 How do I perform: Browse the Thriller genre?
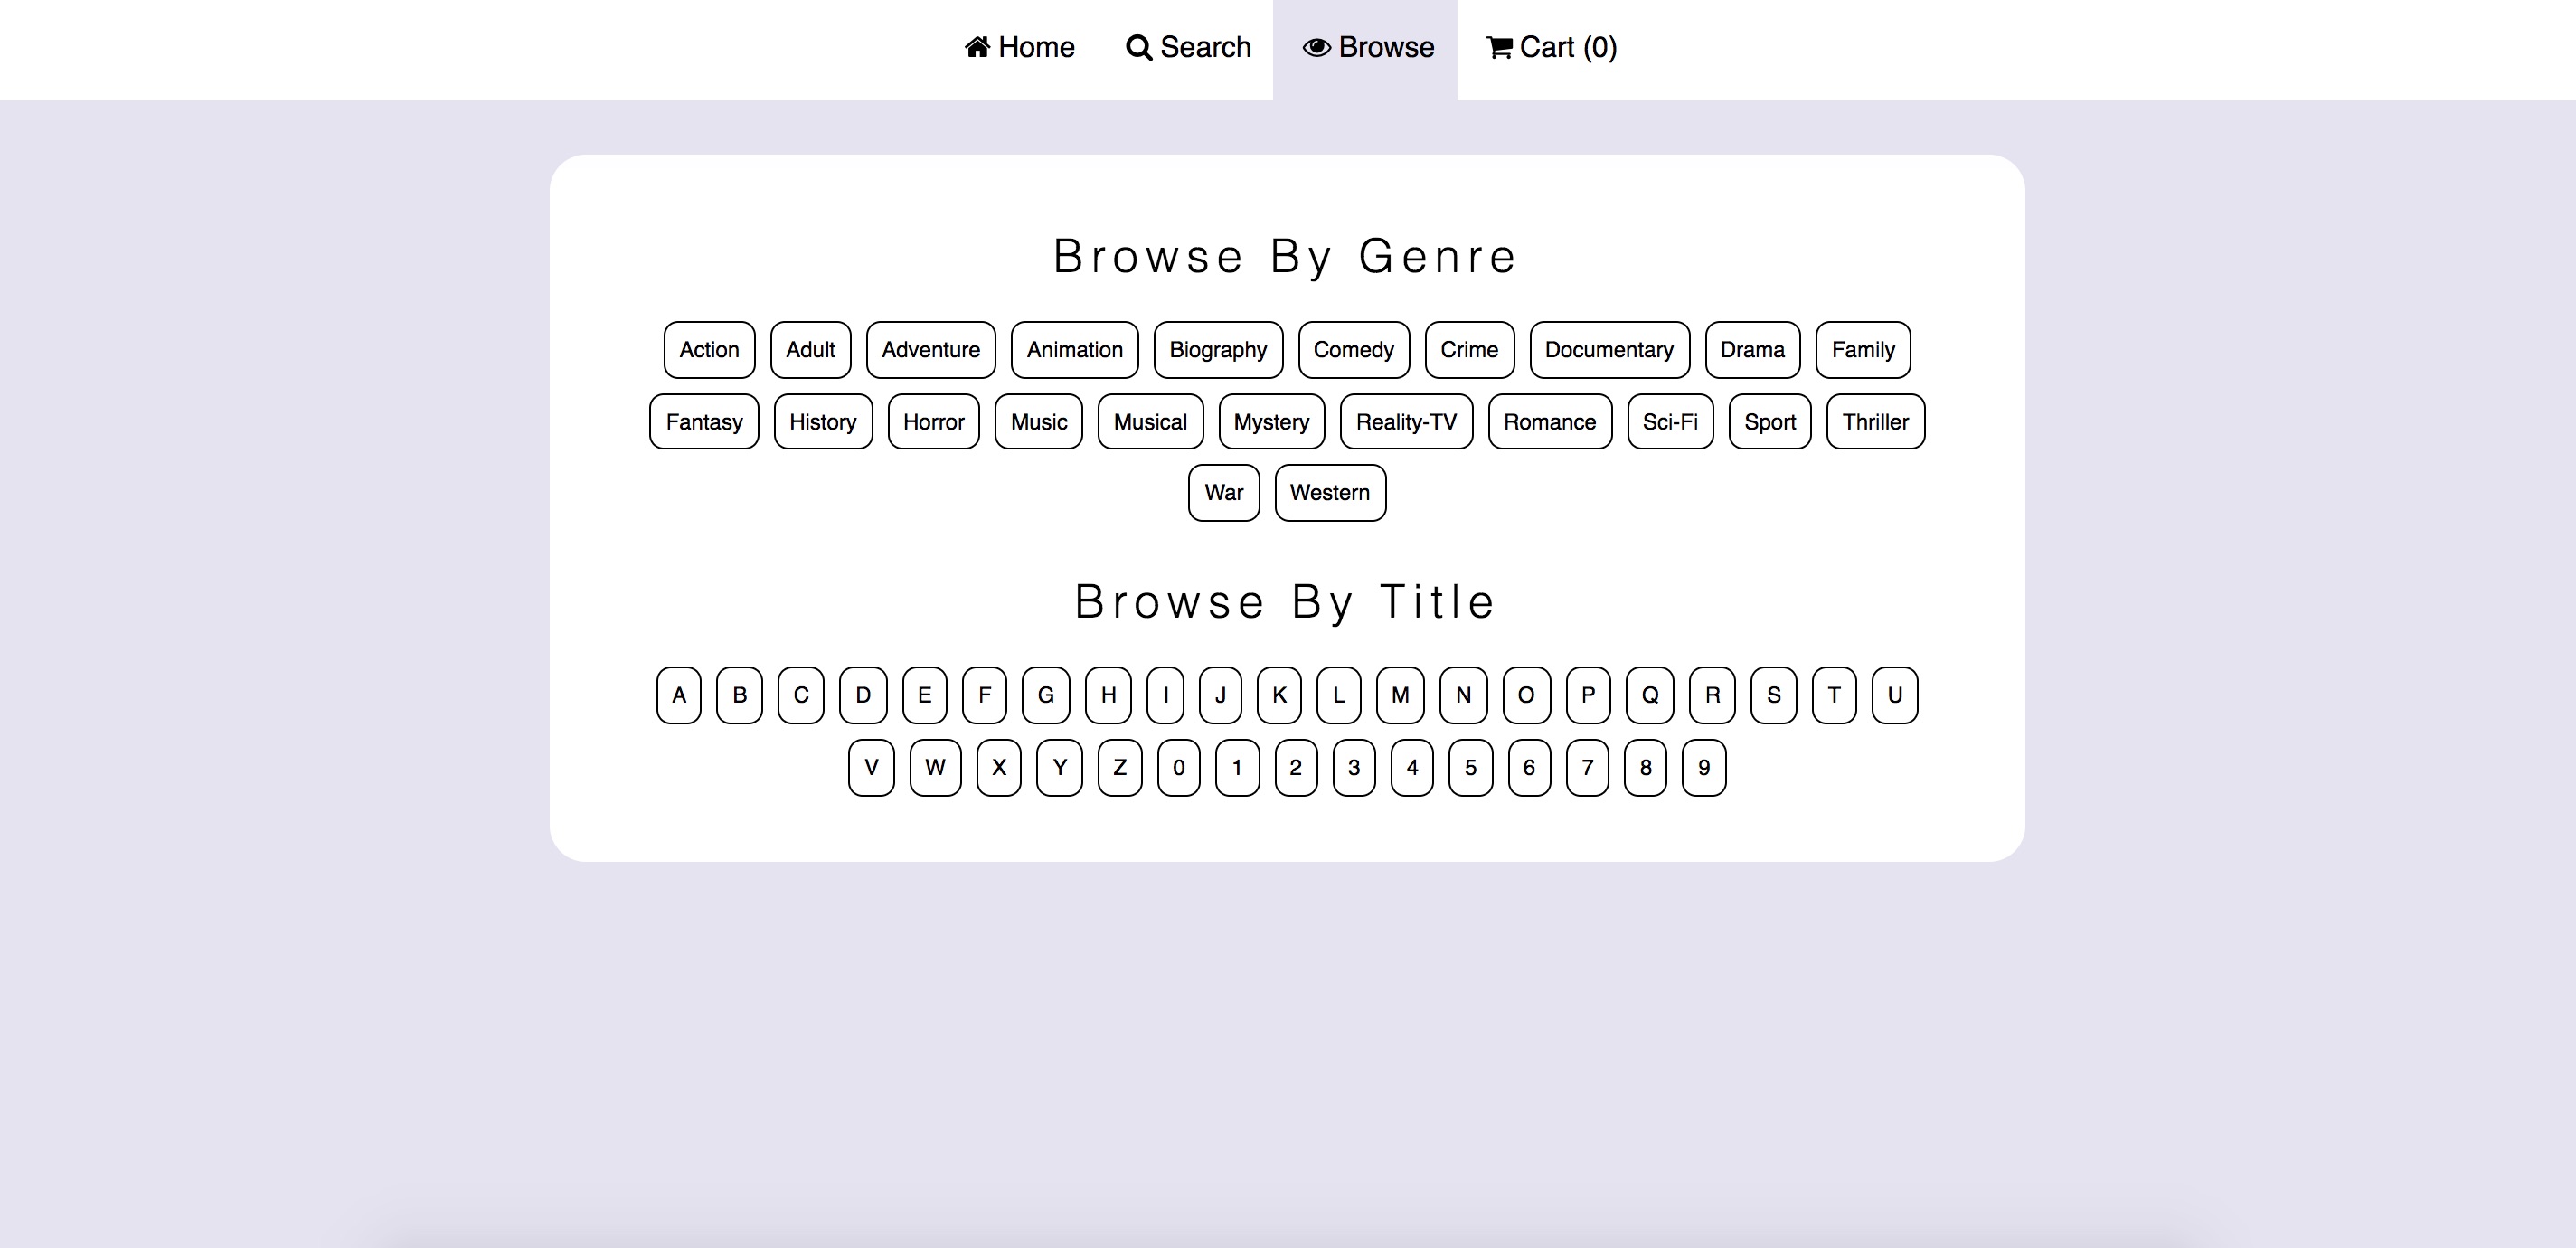(x=1875, y=422)
